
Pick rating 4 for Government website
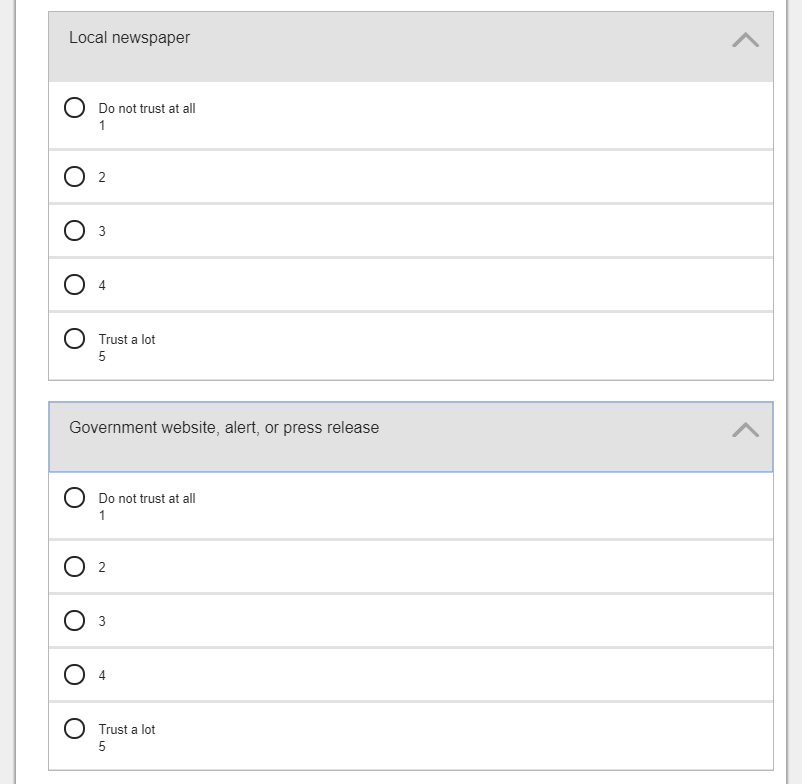point(75,675)
